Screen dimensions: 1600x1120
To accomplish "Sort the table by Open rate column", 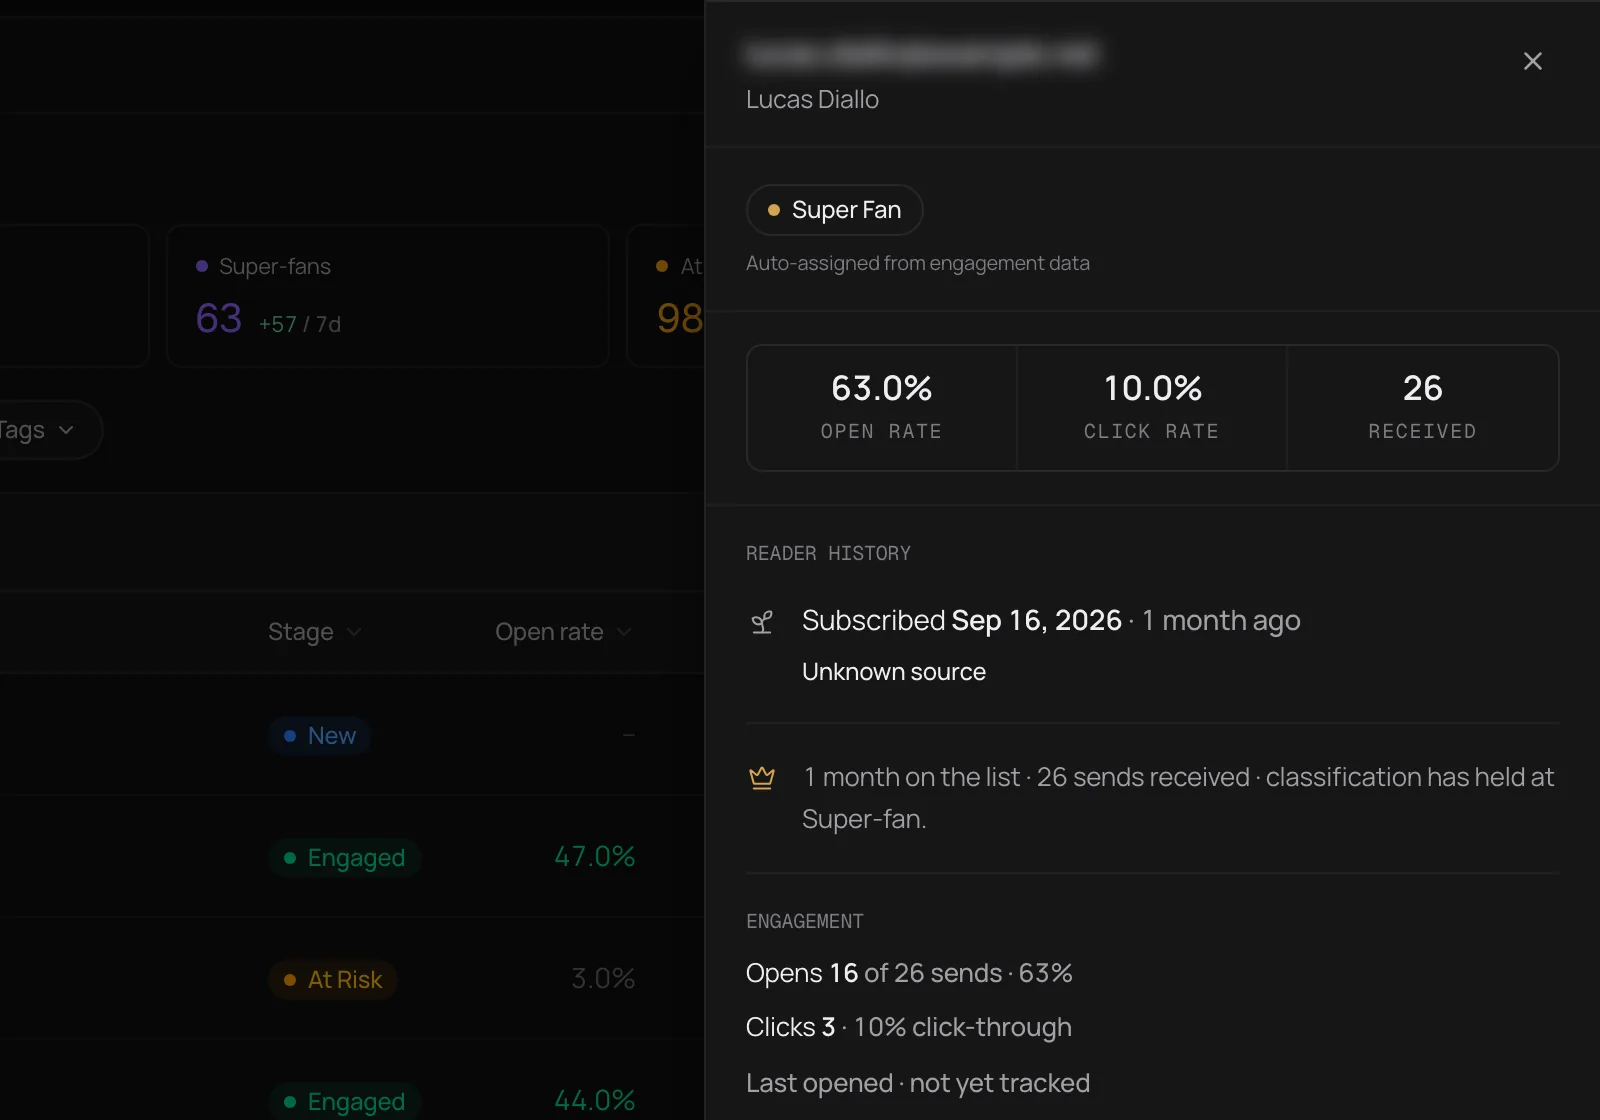I will click(563, 632).
